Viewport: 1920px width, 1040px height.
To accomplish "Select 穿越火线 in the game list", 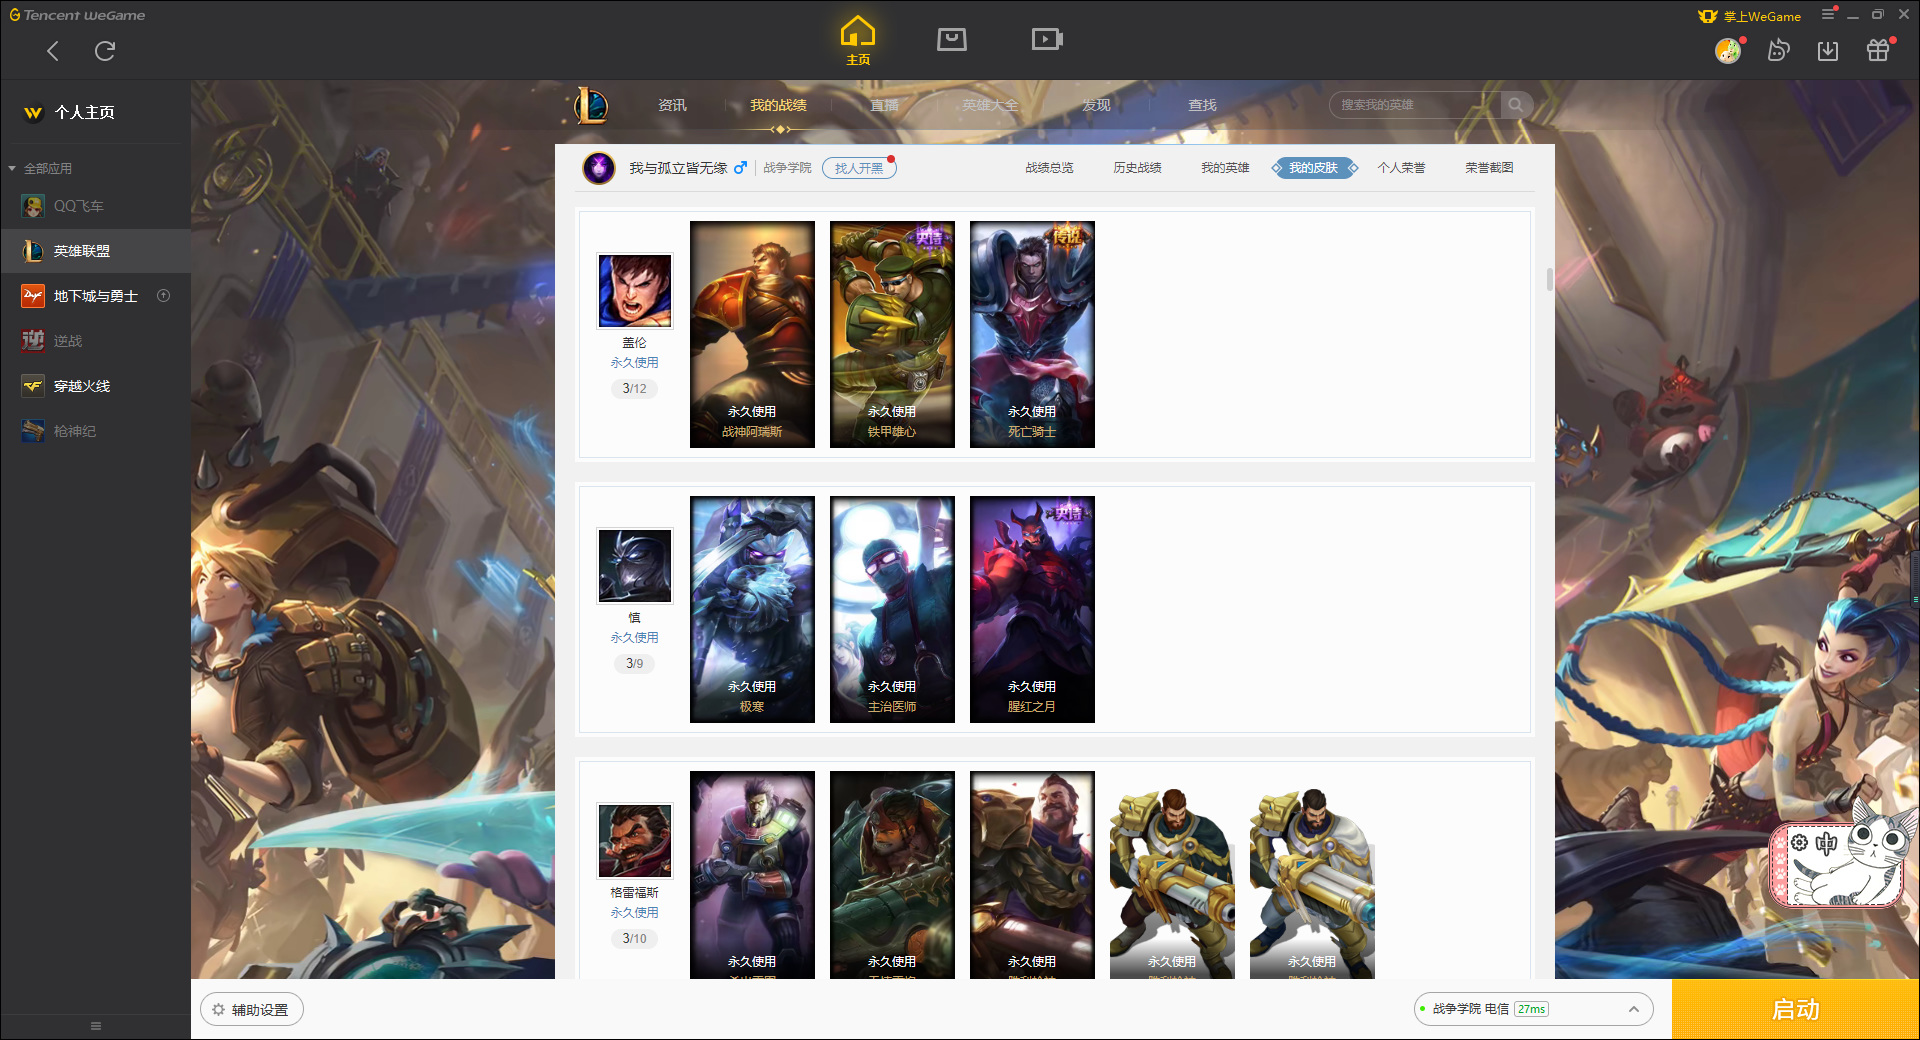I will coord(96,386).
